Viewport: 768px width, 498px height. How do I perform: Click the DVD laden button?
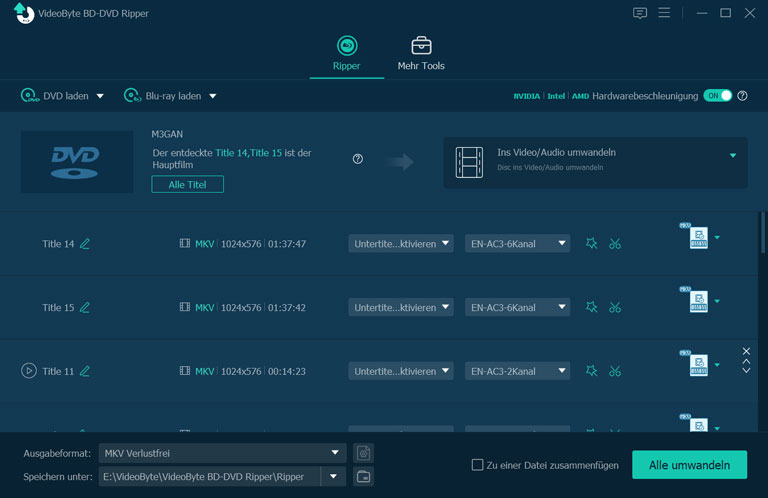pos(55,96)
